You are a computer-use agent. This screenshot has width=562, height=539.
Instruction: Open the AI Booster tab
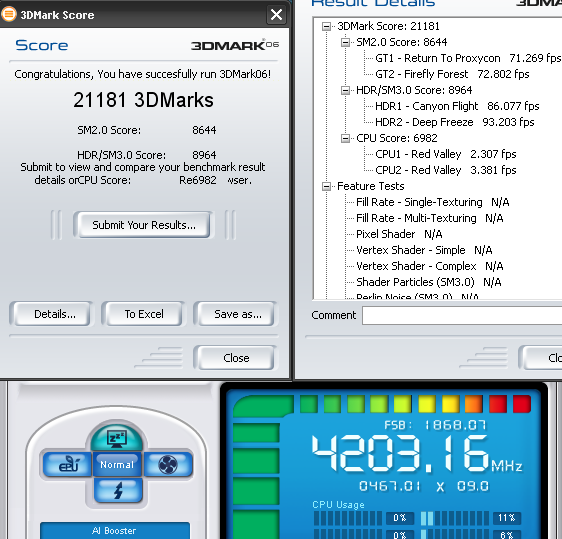pos(115,530)
